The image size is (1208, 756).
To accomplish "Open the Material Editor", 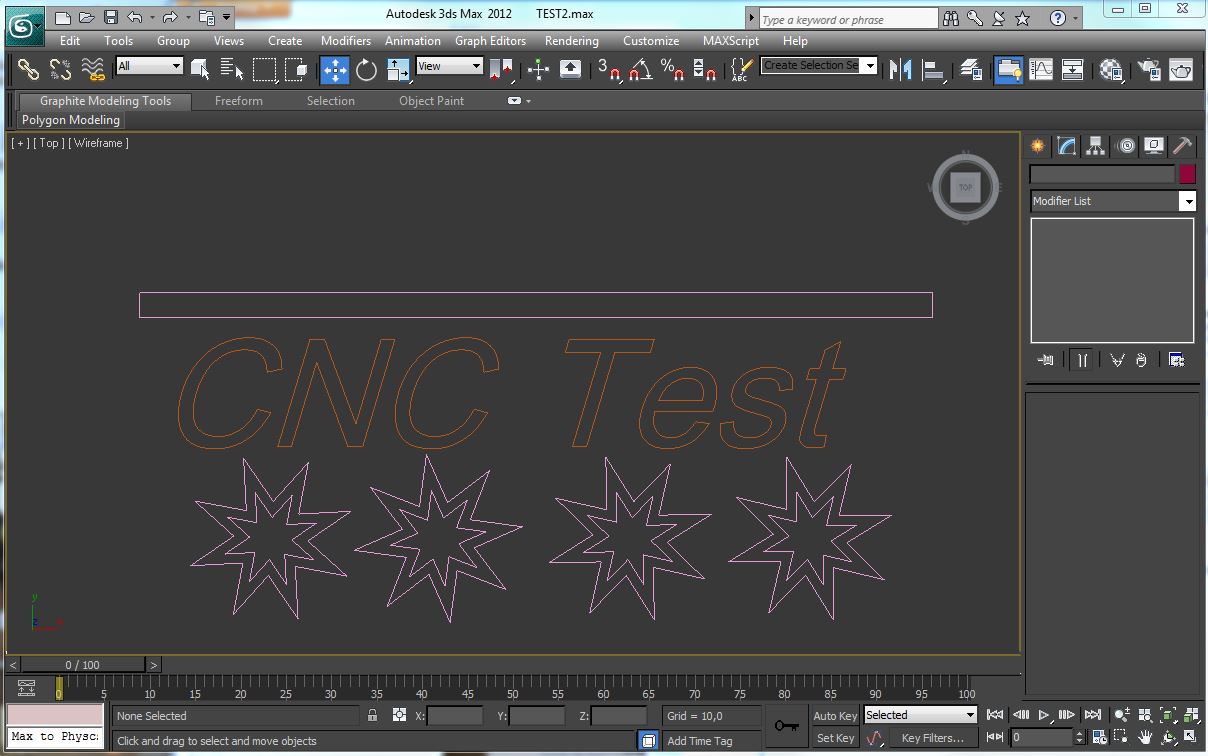I will [x=1111, y=69].
